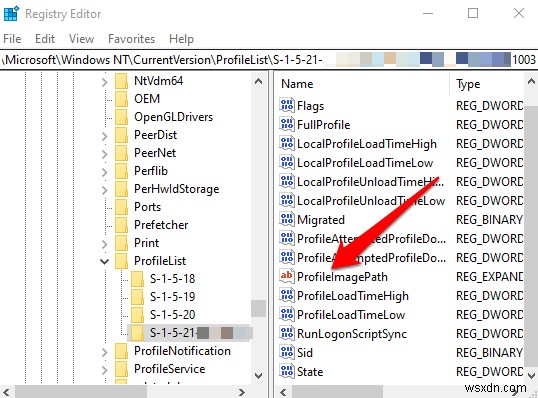
Task: Expand the PeerDist key
Action: click(x=105, y=136)
